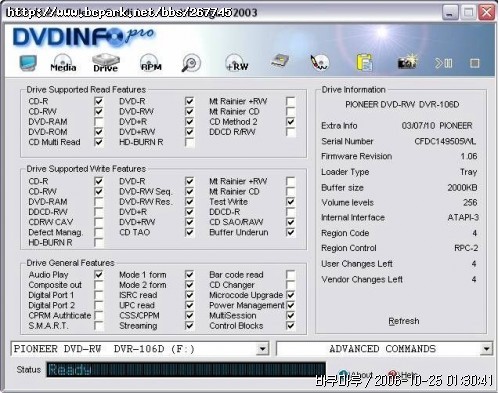Toggle CD Method 2 checkbox
The height and width of the screenshot is (393, 500).
pyautogui.click(x=291, y=122)
